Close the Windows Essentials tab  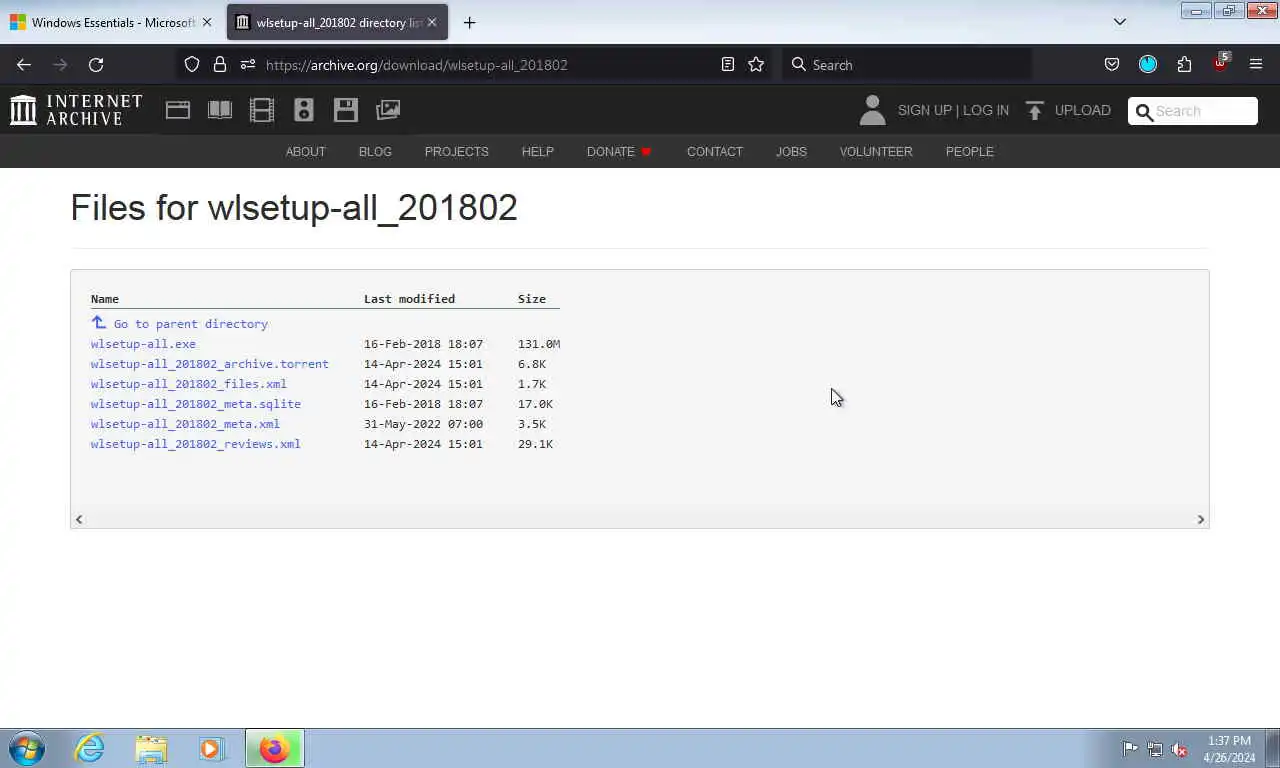(207, 22)
